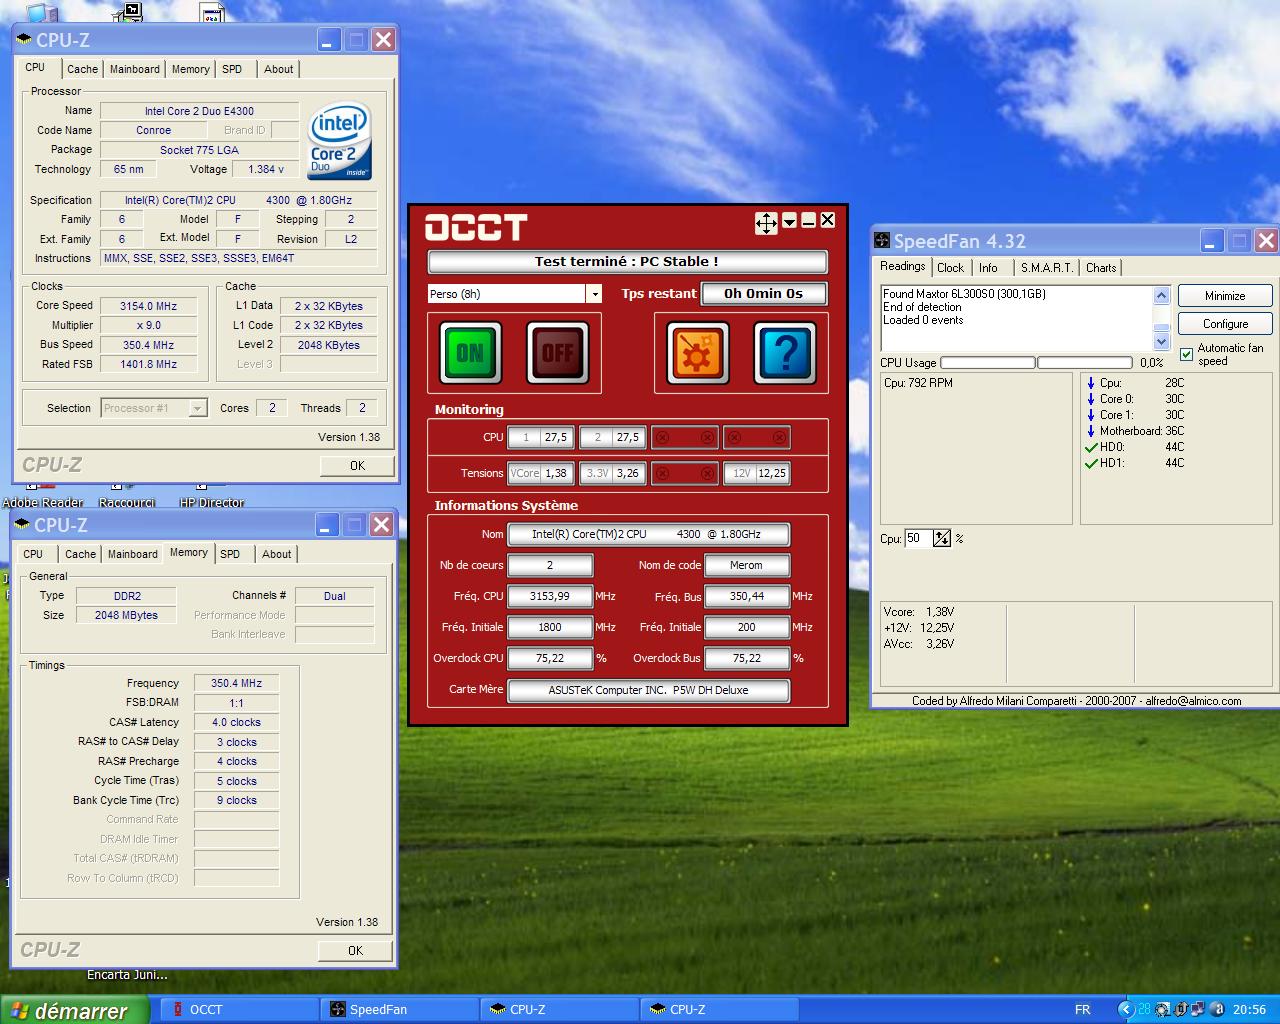The image size is (1280, 1024).
Task: Click the HD0 temperature checkmark in SpeedFan
Action: pos(1091,447)
